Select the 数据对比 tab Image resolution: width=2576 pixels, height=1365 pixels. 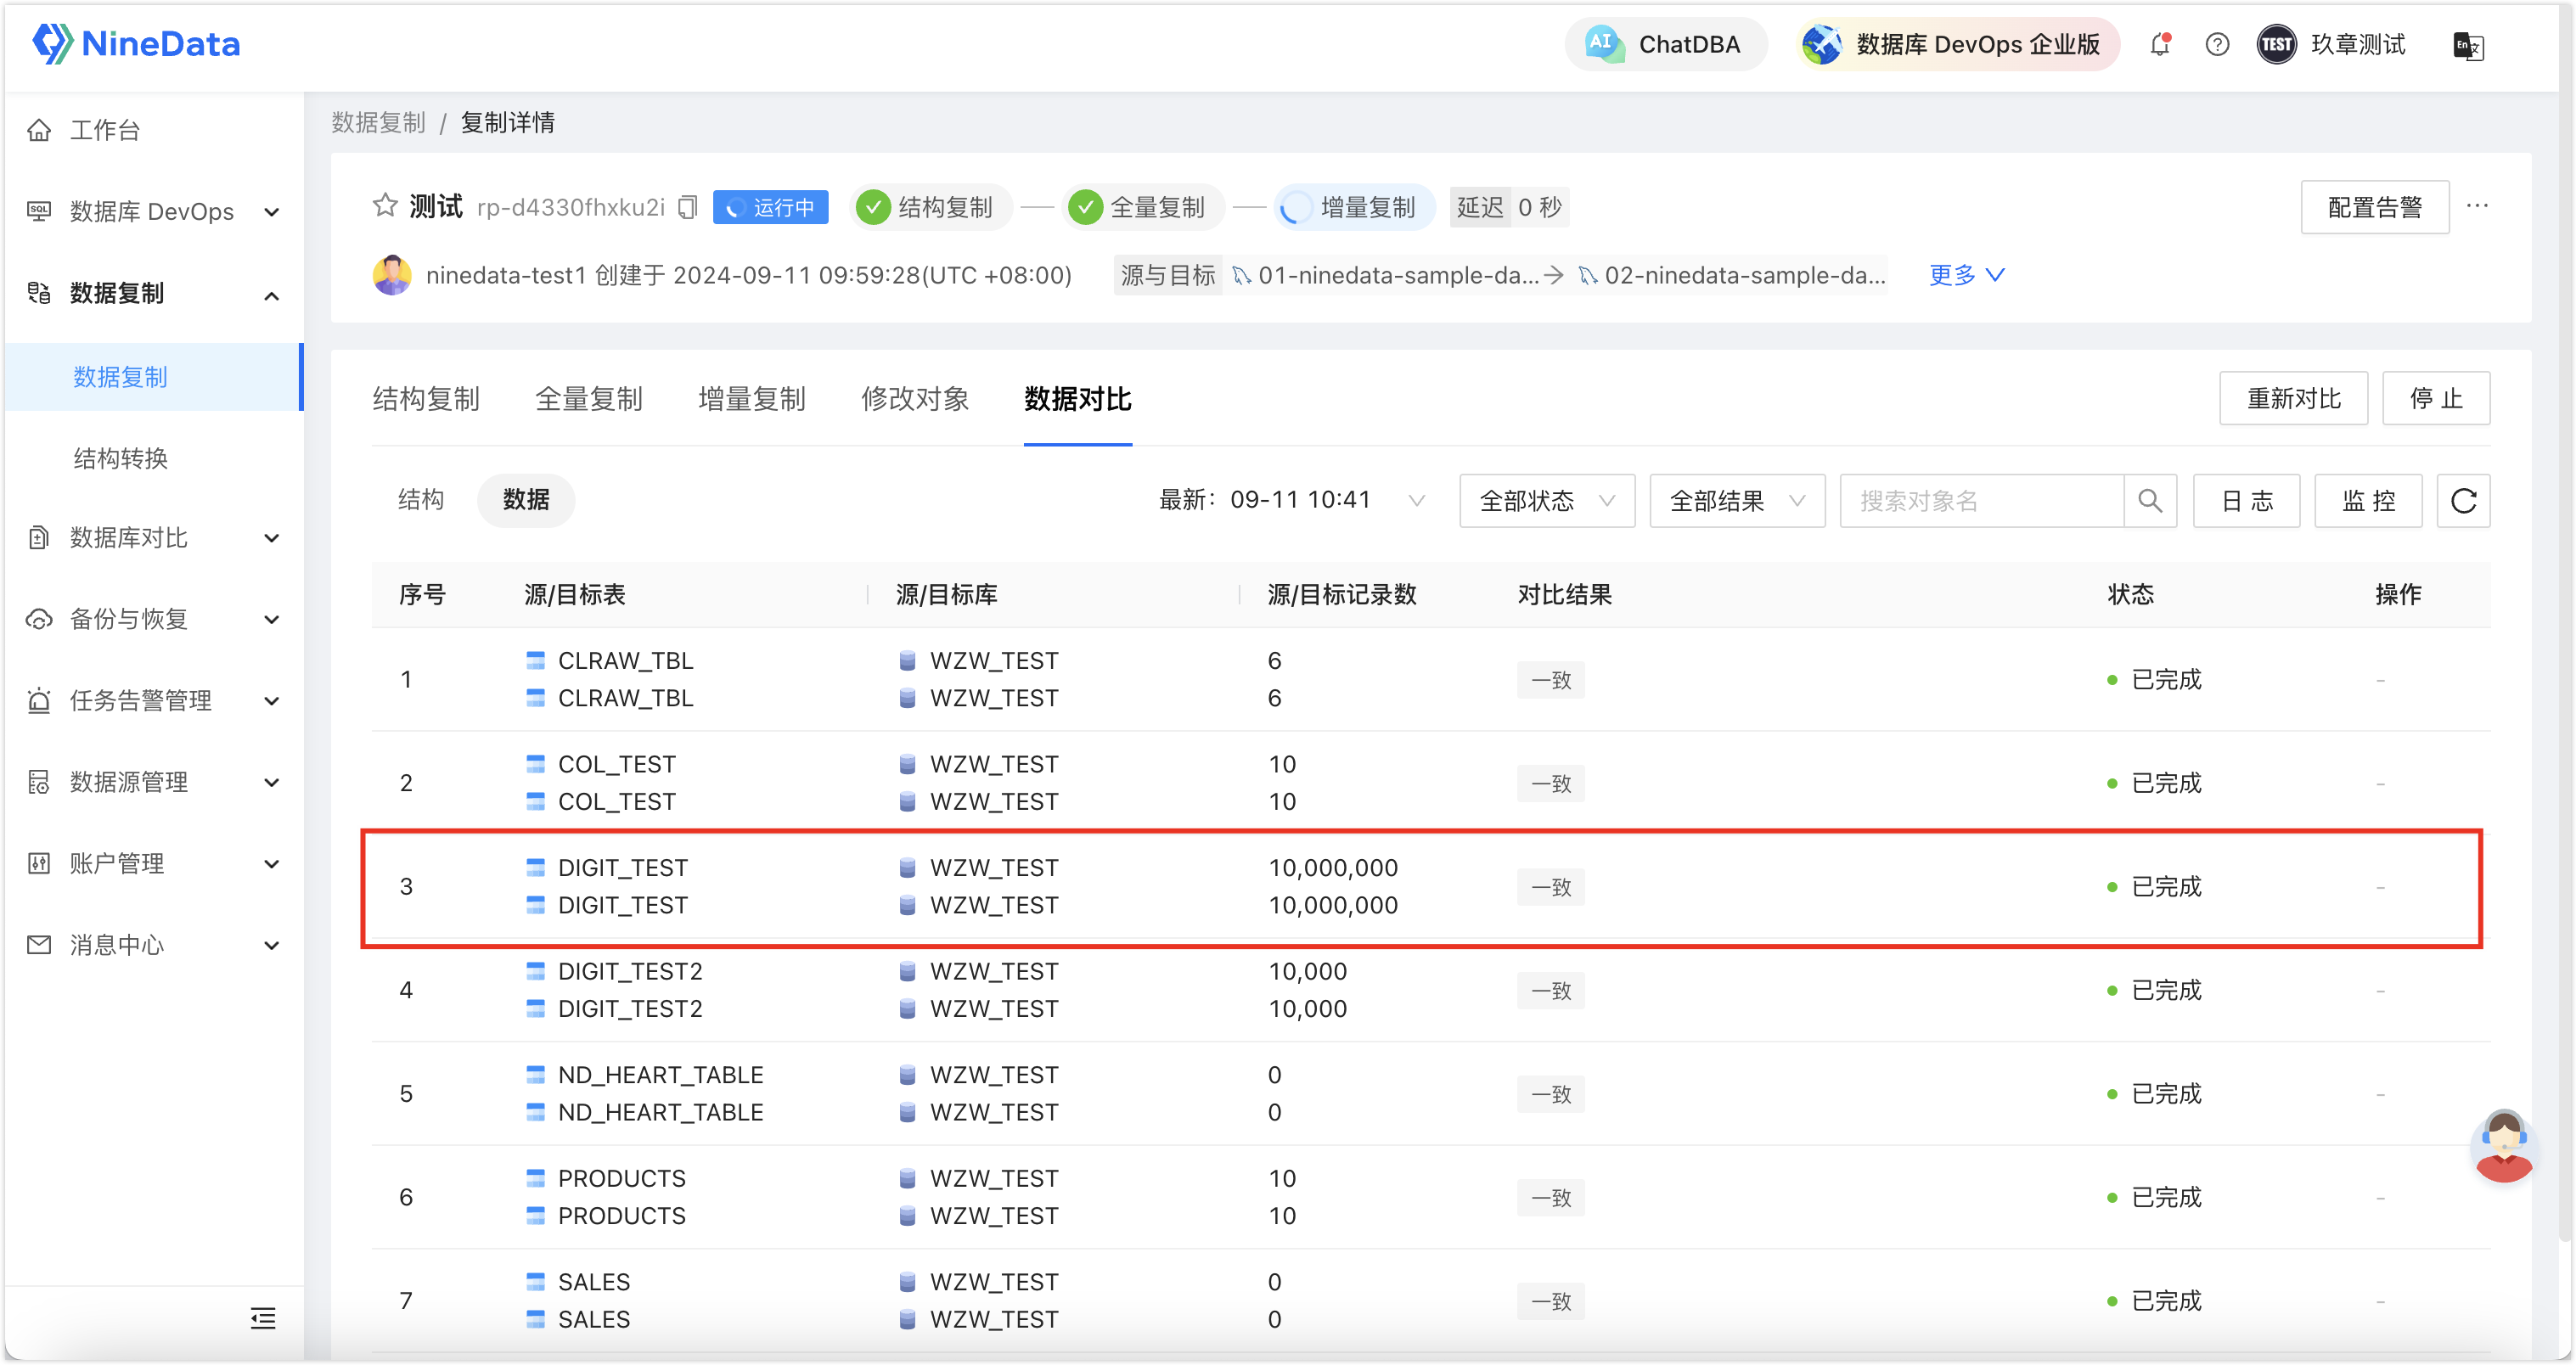[x=1078, y=400]
